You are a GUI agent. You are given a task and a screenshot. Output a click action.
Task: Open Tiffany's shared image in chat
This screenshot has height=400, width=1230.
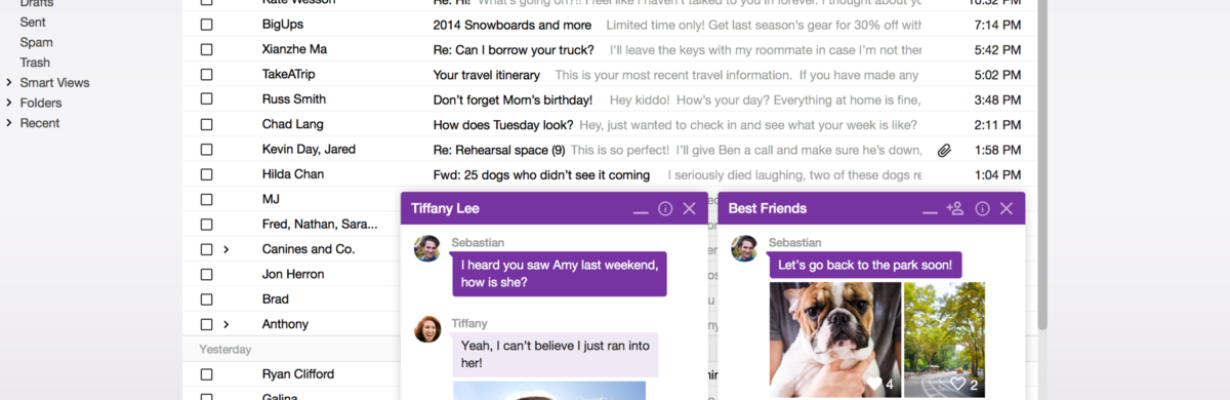(549, 391)
